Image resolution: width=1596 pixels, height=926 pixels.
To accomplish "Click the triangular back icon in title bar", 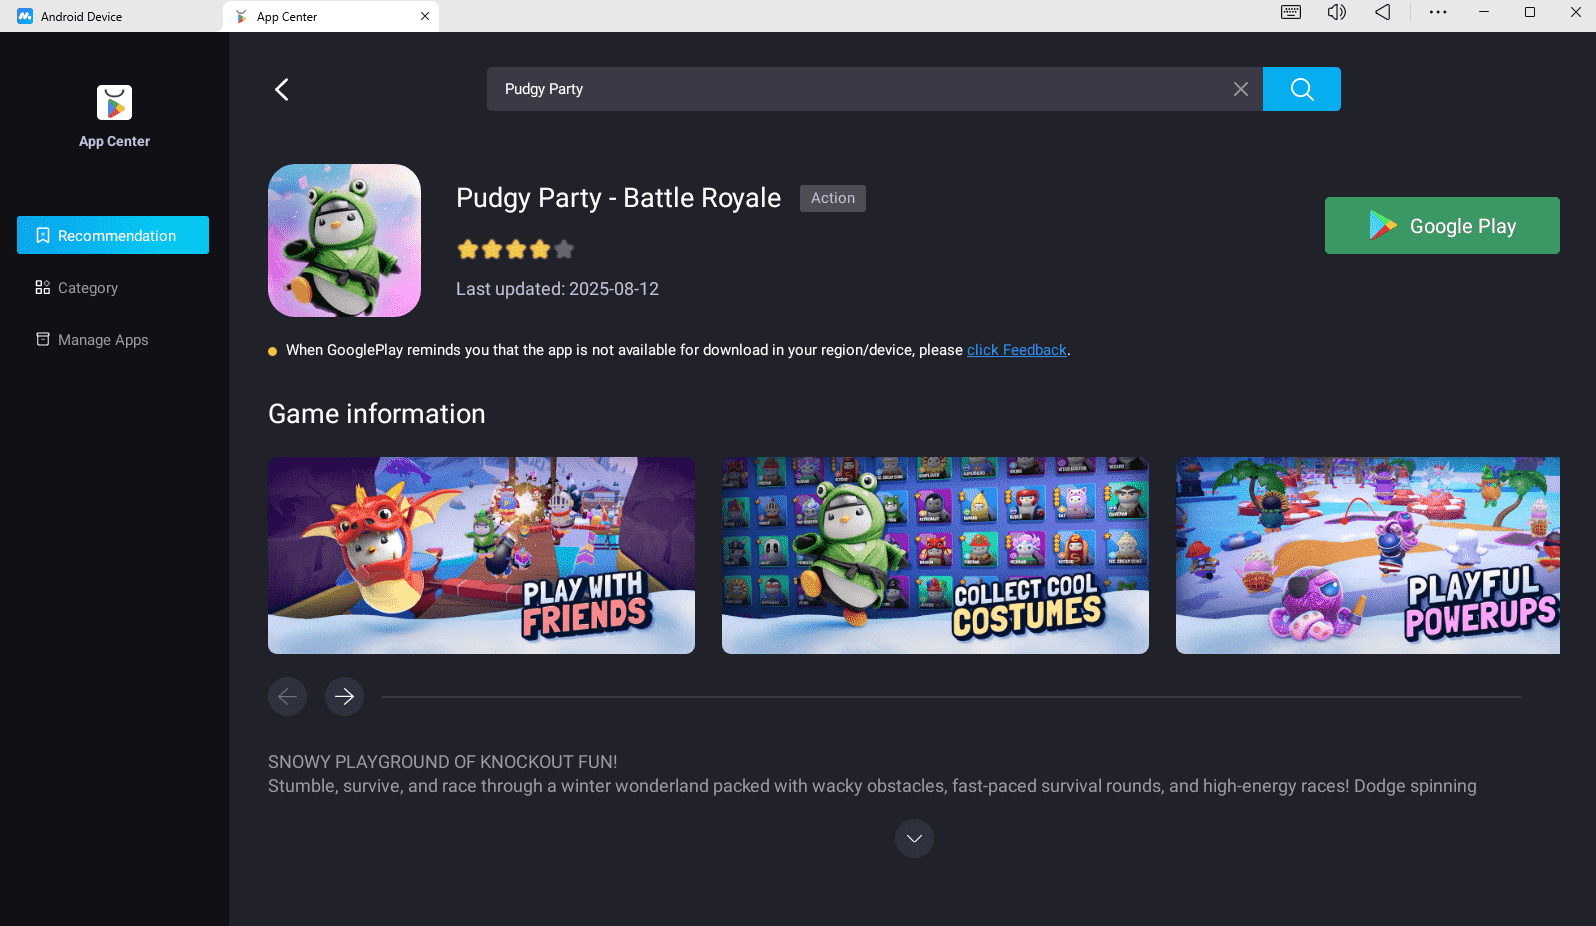I will (x=1382, y=12).
